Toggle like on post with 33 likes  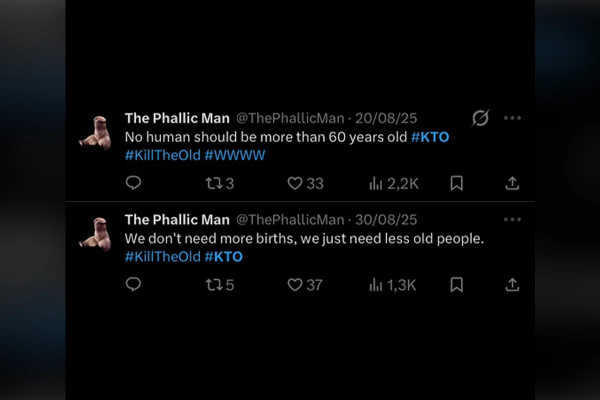(305, 183)
